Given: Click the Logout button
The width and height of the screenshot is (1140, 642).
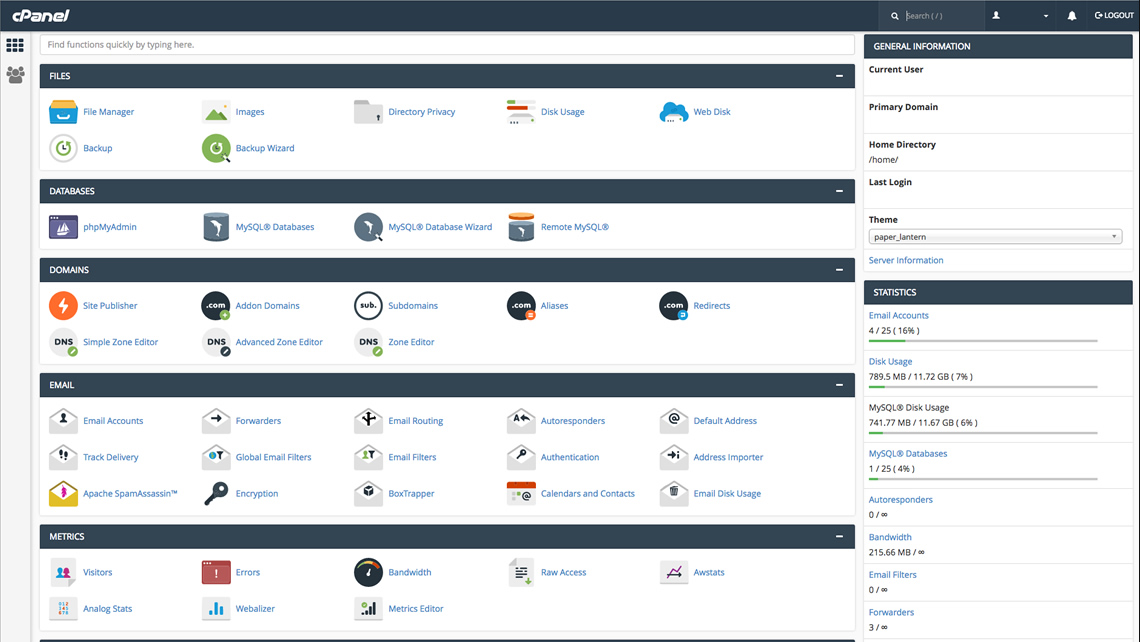Looking at the screenshot, I should 1114,15.
